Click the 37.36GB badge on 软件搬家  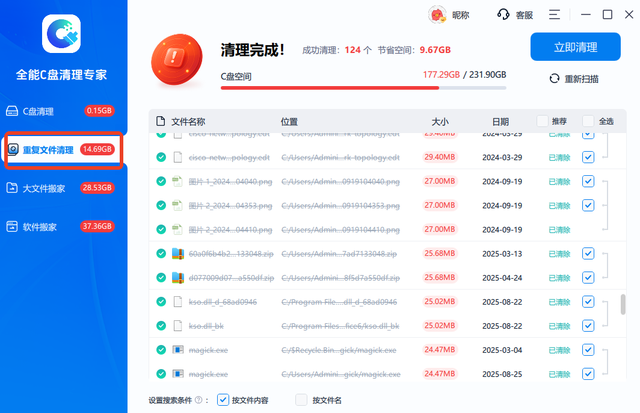[97, 226]
